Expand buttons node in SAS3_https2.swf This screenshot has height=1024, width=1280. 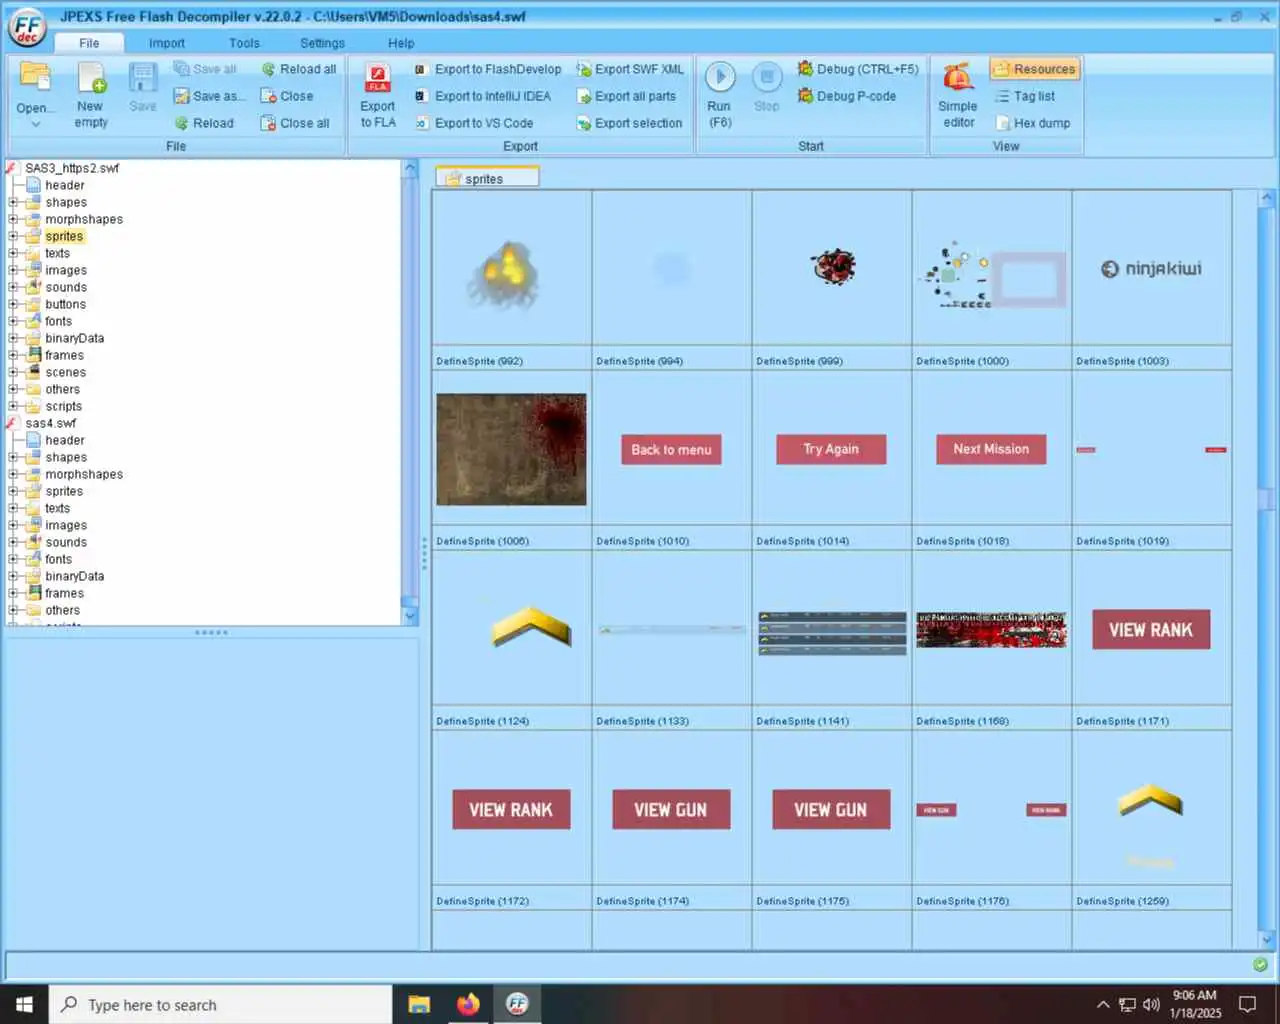pyautogui.click(x=13, y=304)
